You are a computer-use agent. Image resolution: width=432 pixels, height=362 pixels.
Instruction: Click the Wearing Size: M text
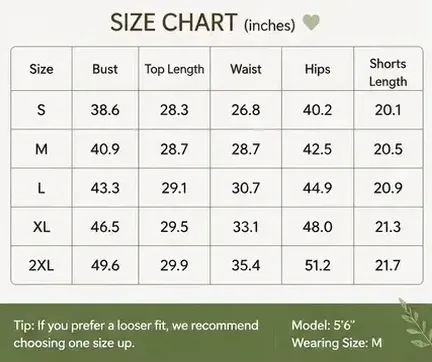(337, 343)
